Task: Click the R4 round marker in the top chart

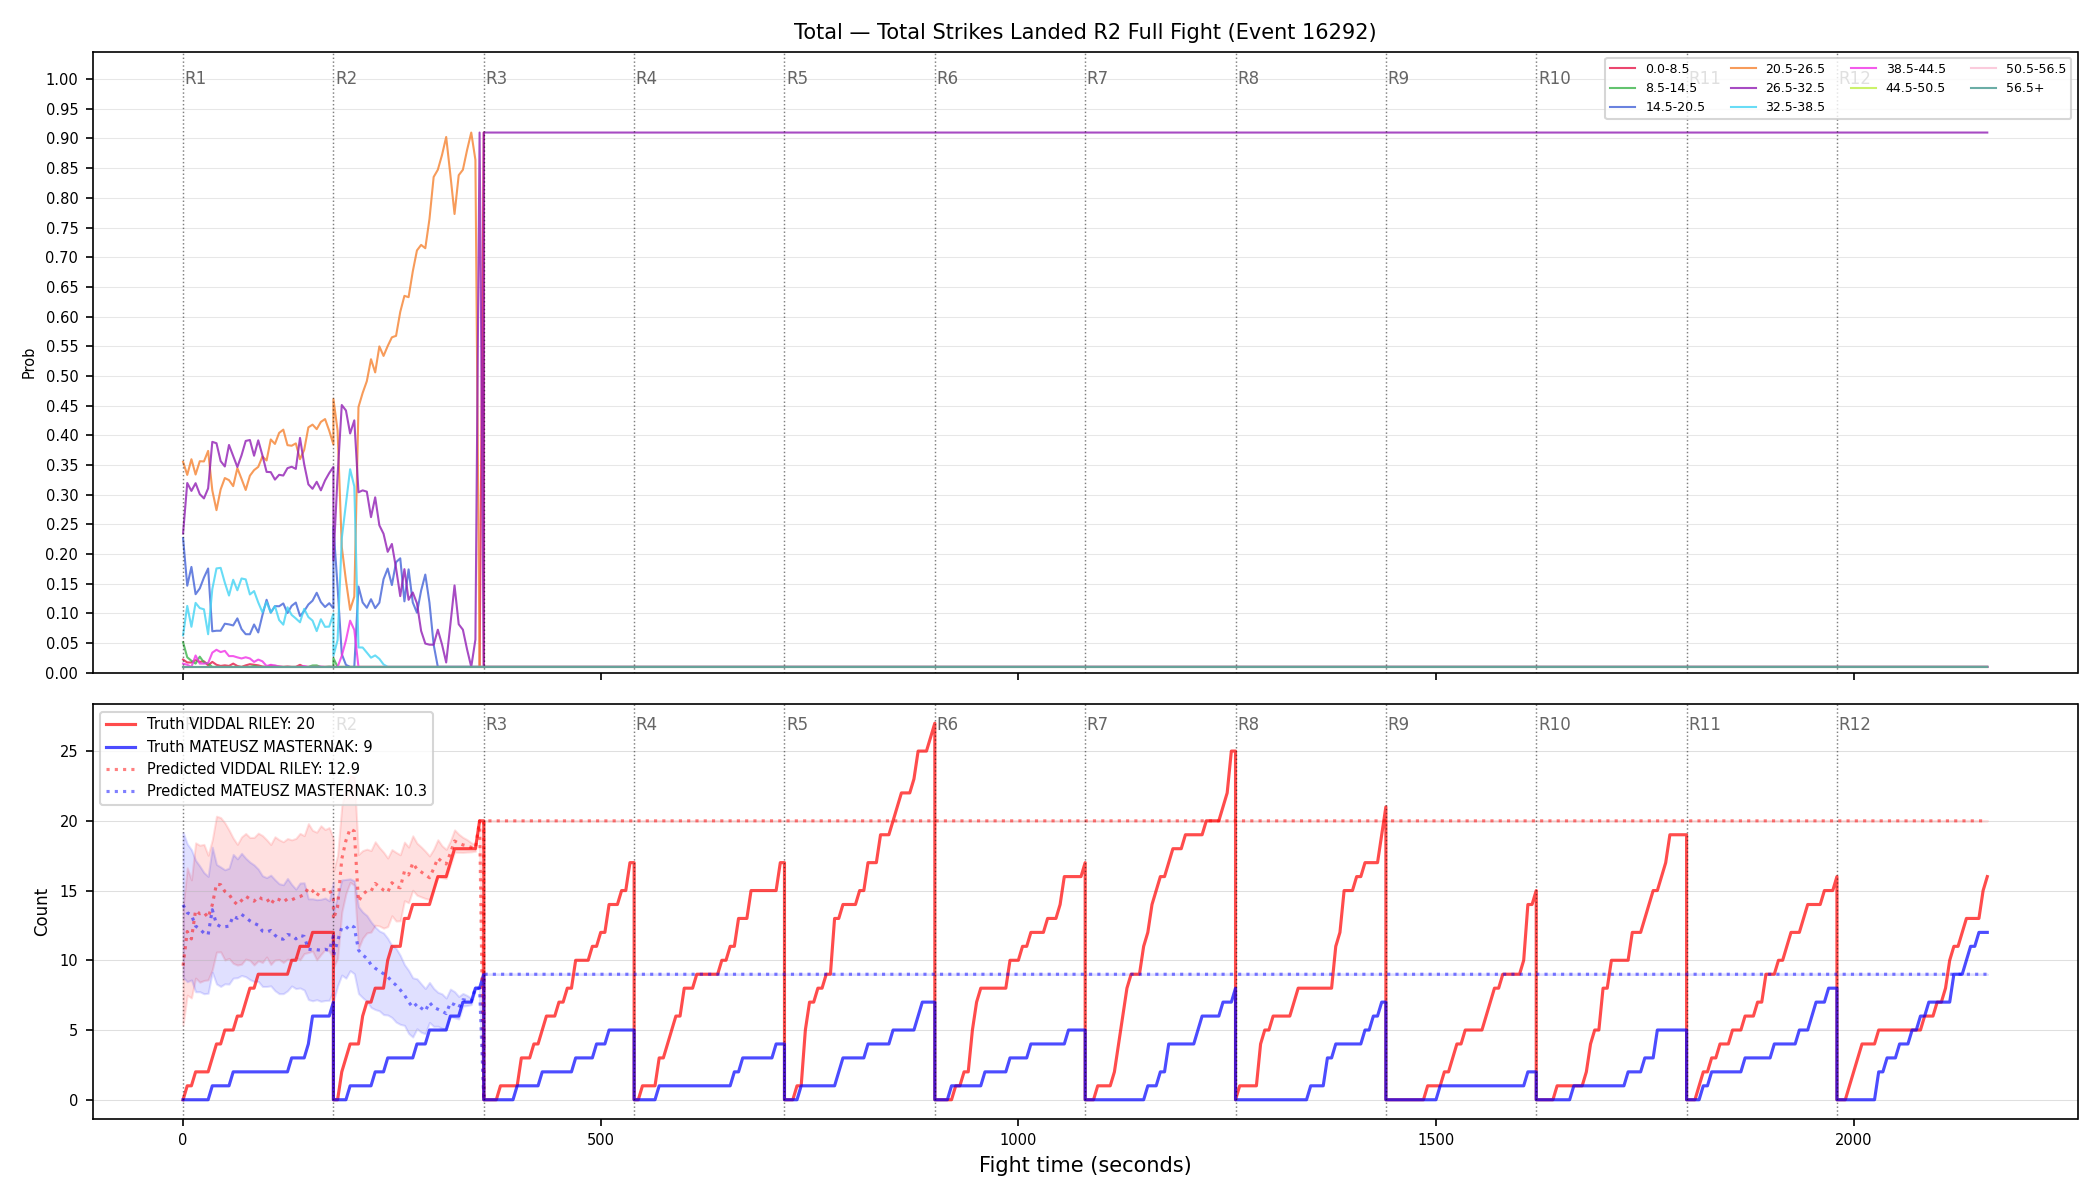Action: point(646,78)
